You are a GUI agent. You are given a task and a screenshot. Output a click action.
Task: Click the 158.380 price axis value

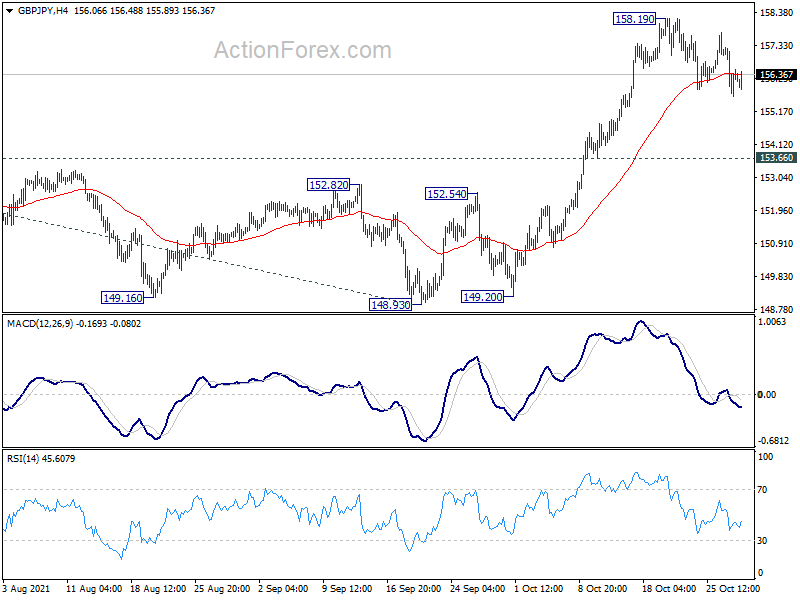776,13
